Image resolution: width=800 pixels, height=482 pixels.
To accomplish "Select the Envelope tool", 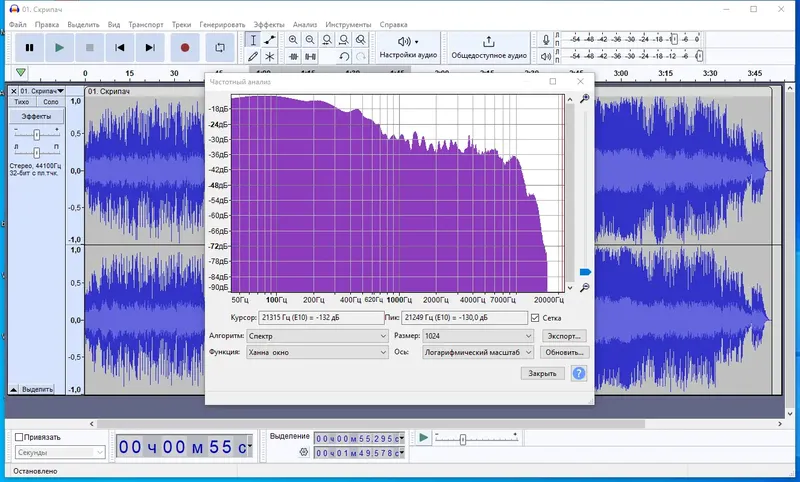I will pyautogui.click(x=270, y=40).
